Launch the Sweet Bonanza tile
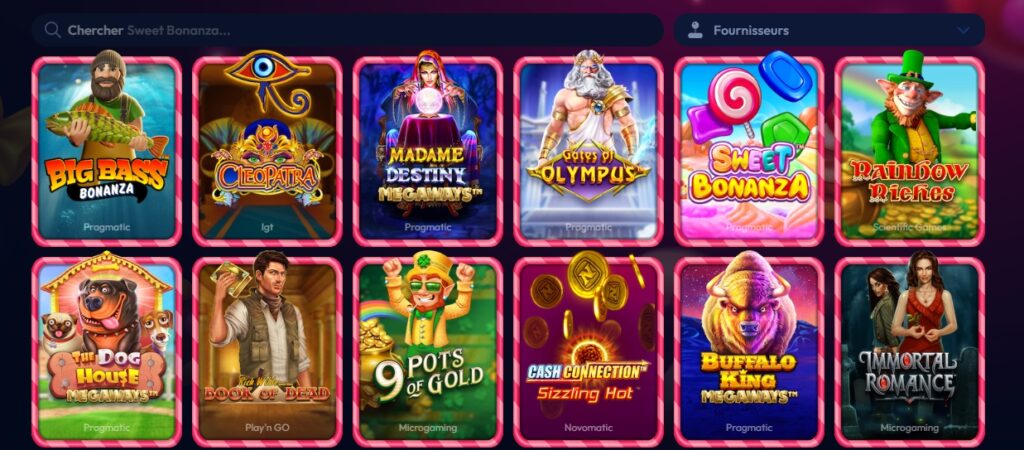The width and height of the screenshot is (1024, 450). [749, 152]
